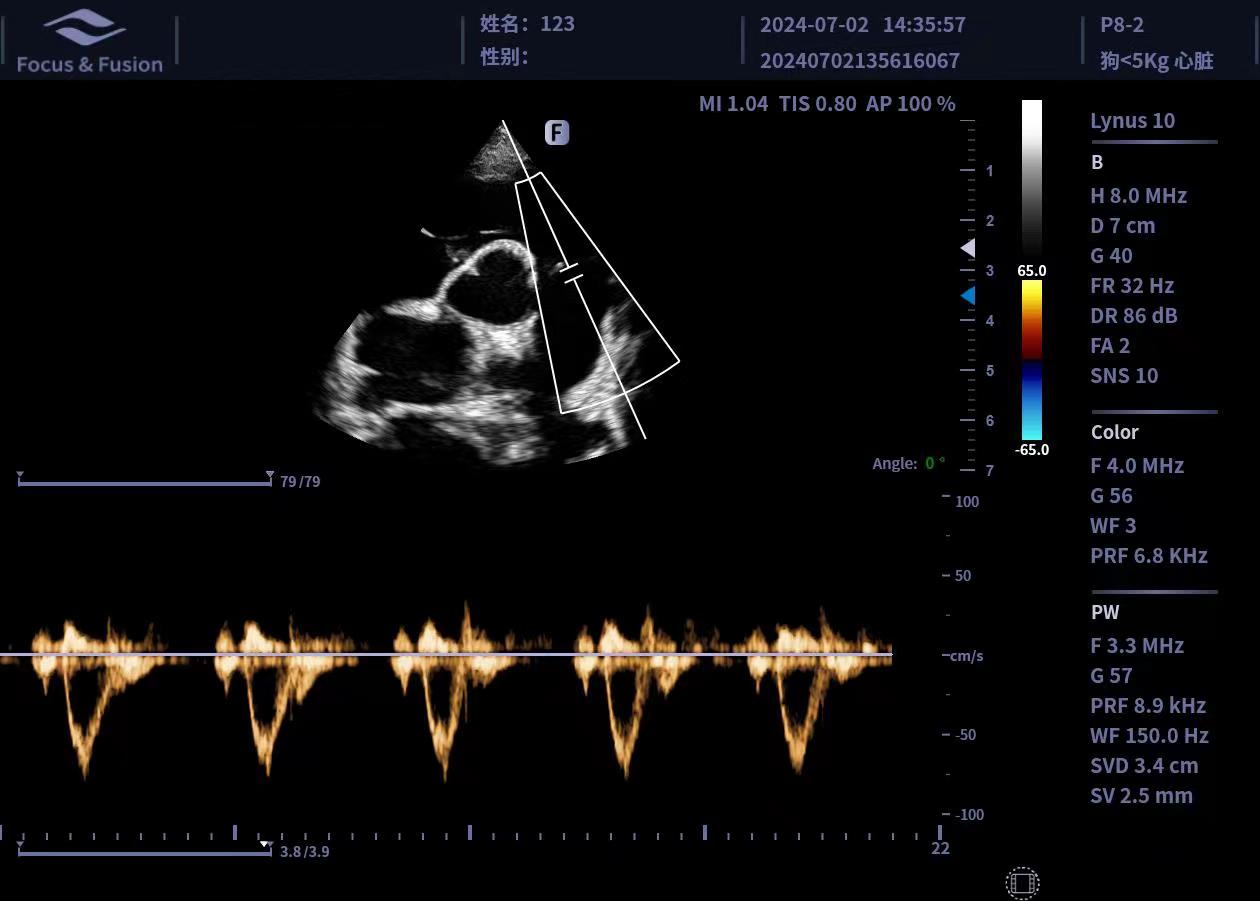Click the cine film icon at bottom right
Image resolution: width=1260 pixels, height=901 pixels.
coord(1022,883)
